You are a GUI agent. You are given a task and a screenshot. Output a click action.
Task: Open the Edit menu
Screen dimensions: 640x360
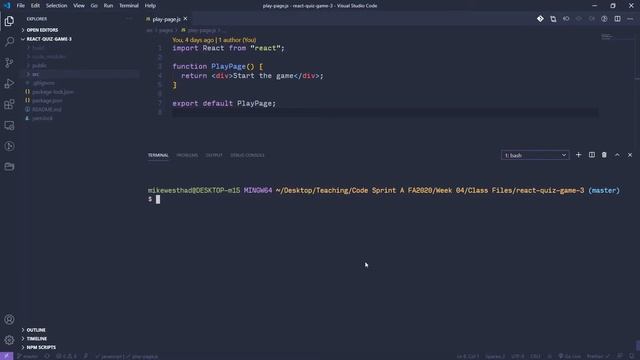(36, 6)
